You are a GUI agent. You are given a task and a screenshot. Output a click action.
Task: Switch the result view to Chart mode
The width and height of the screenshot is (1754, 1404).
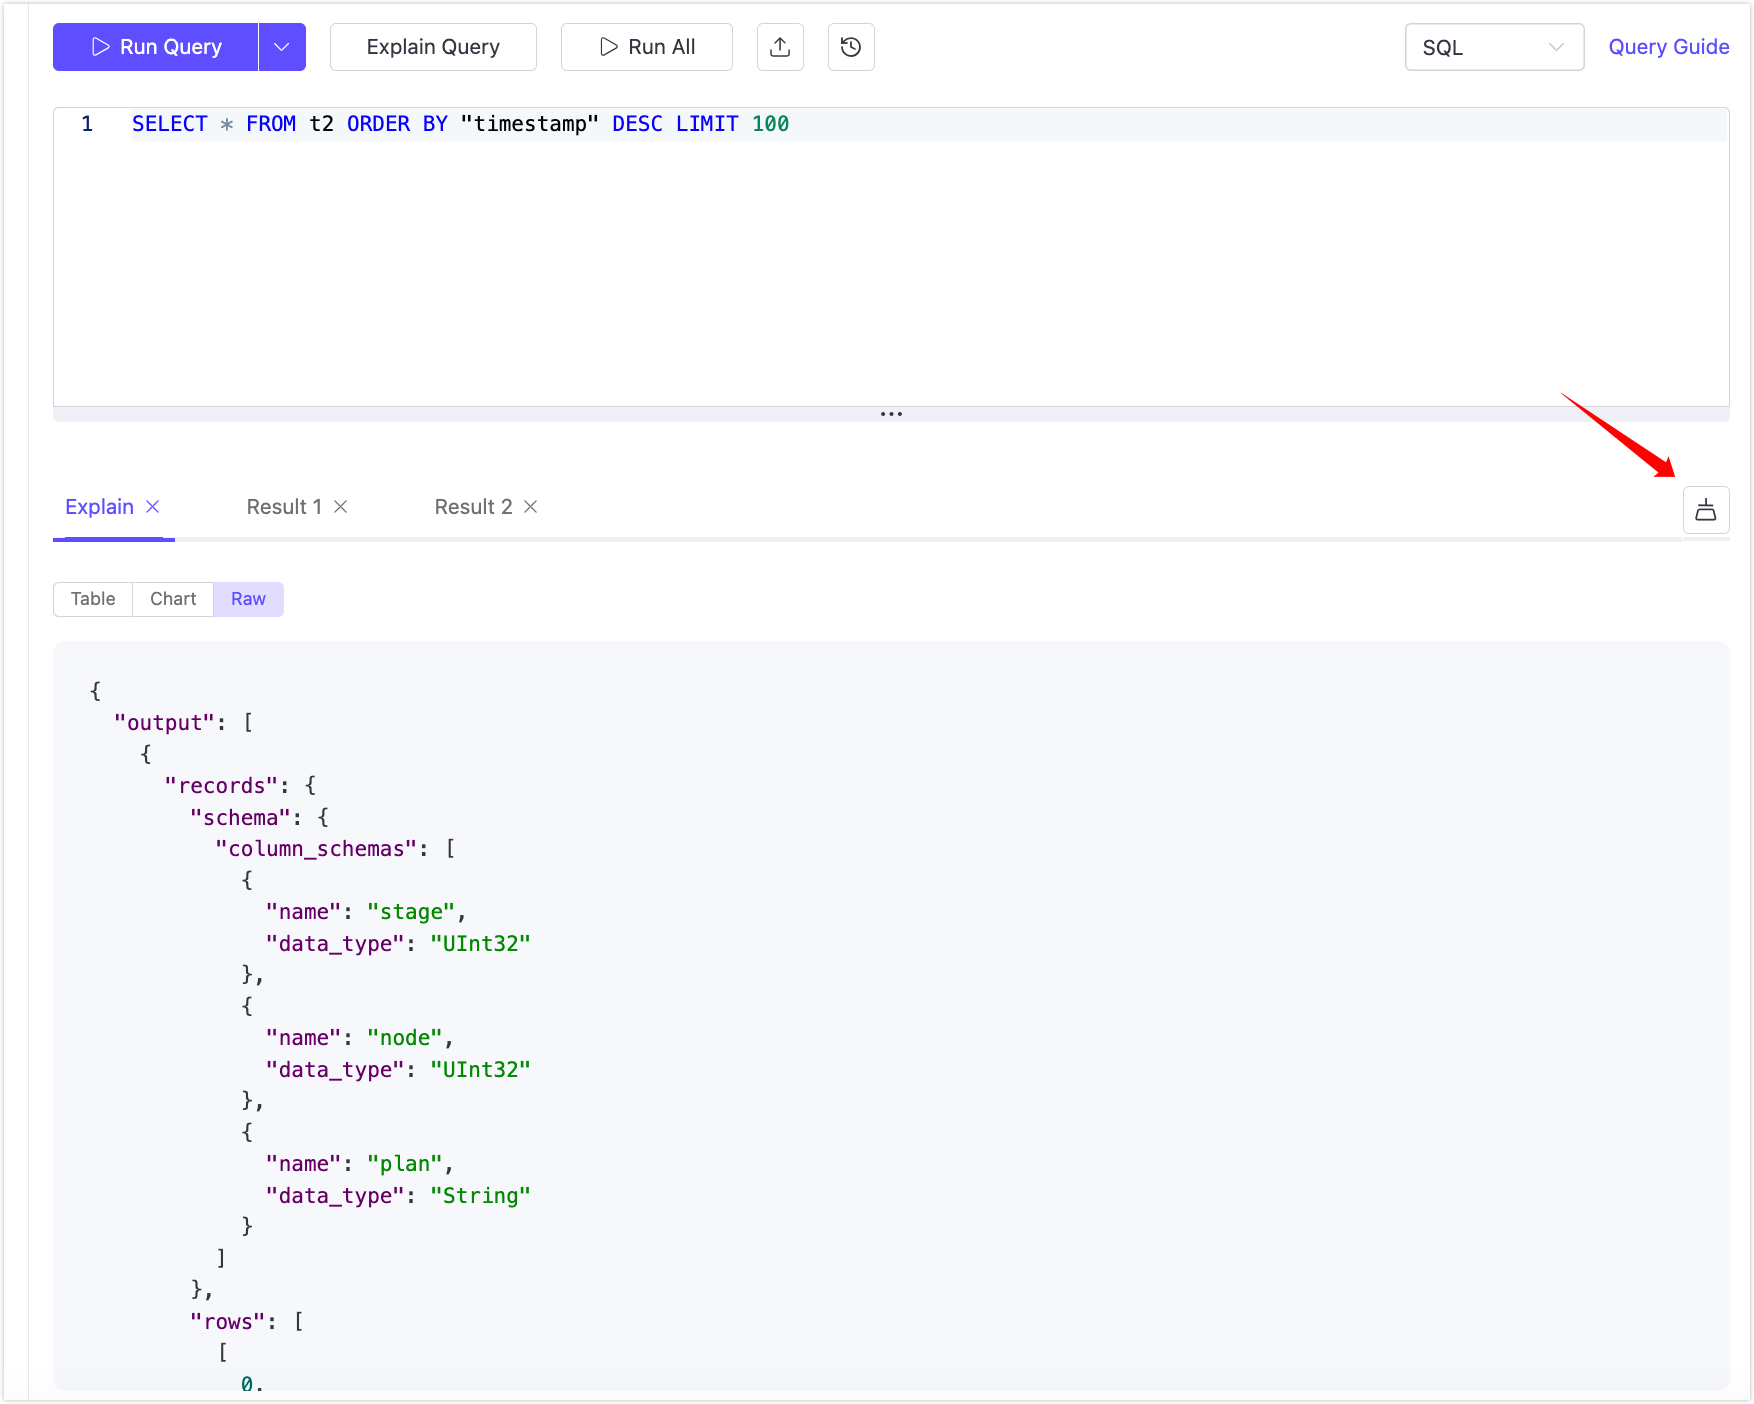click(x=172, y=598)
